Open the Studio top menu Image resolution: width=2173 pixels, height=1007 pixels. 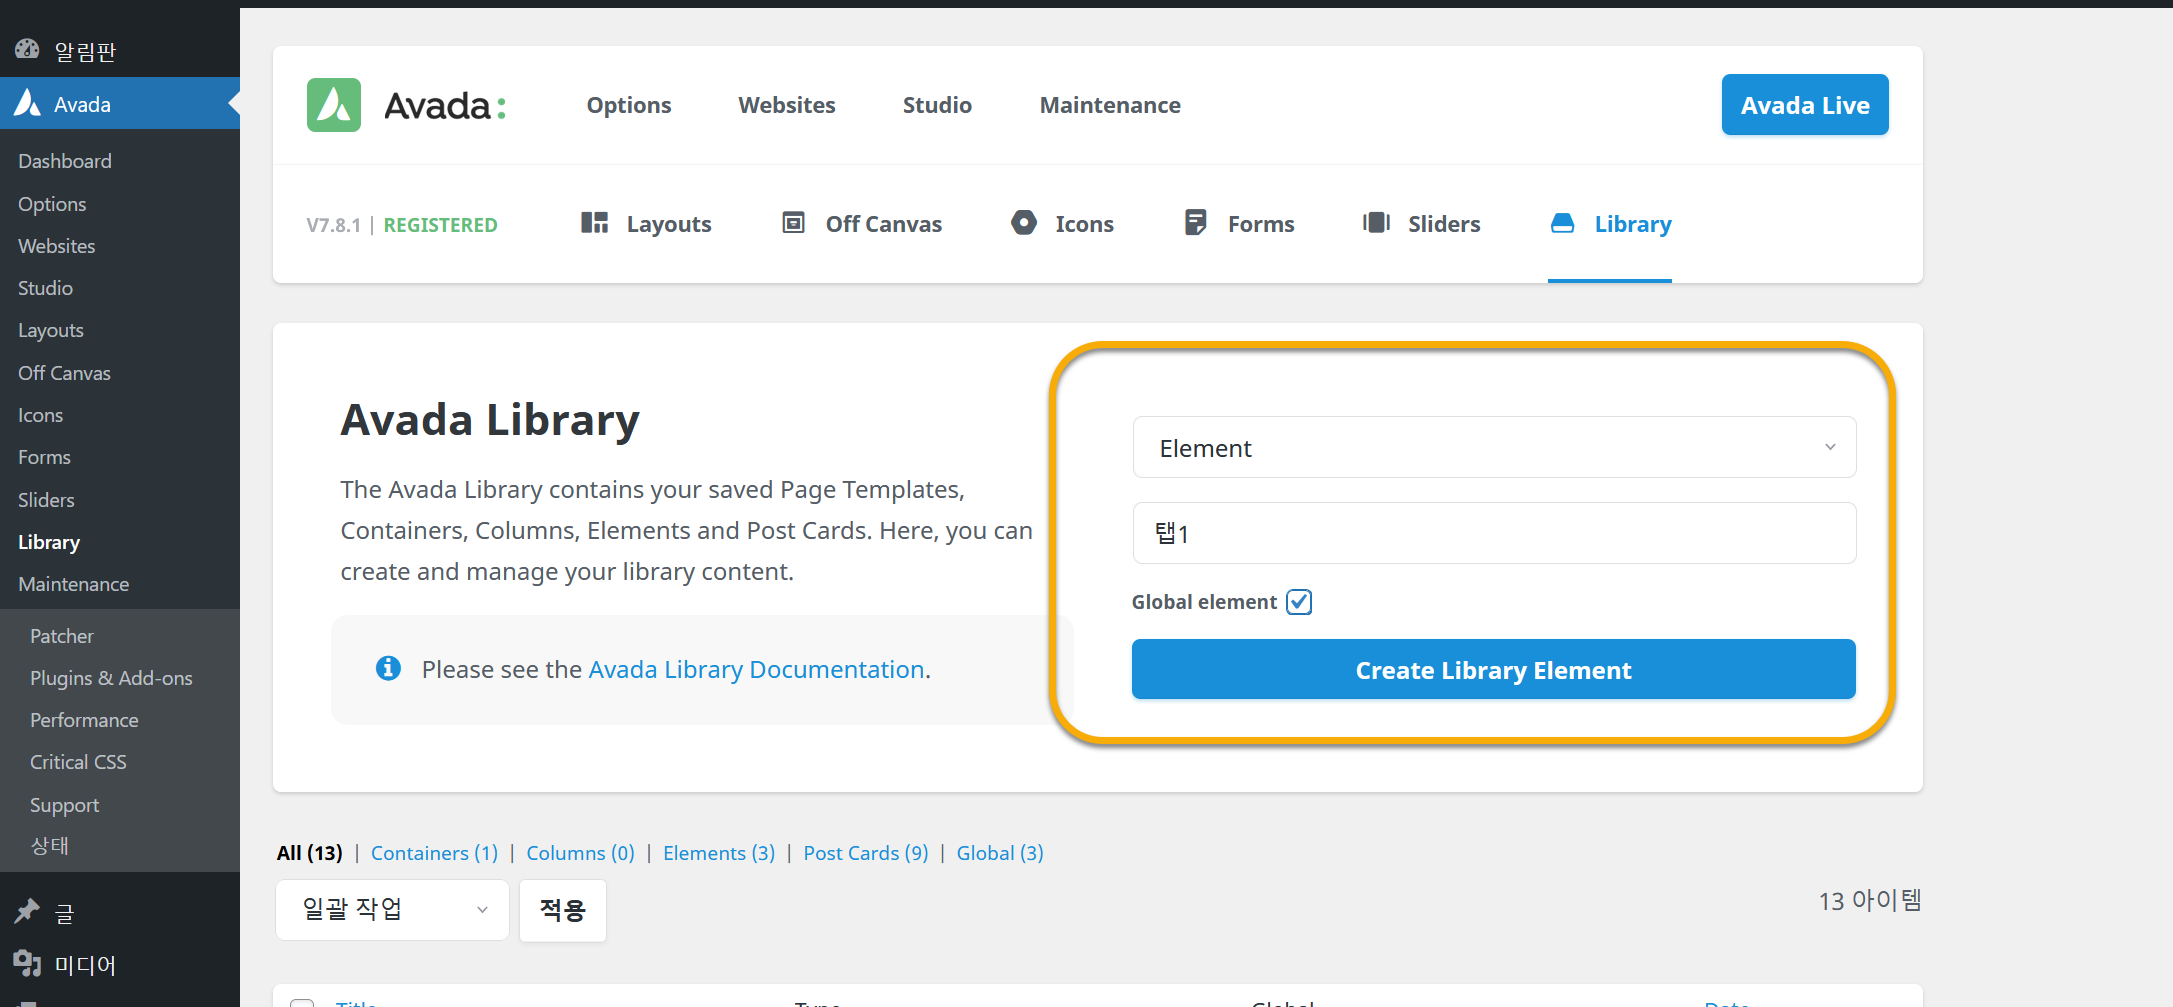pyautogui.click(x=937, y=105)
